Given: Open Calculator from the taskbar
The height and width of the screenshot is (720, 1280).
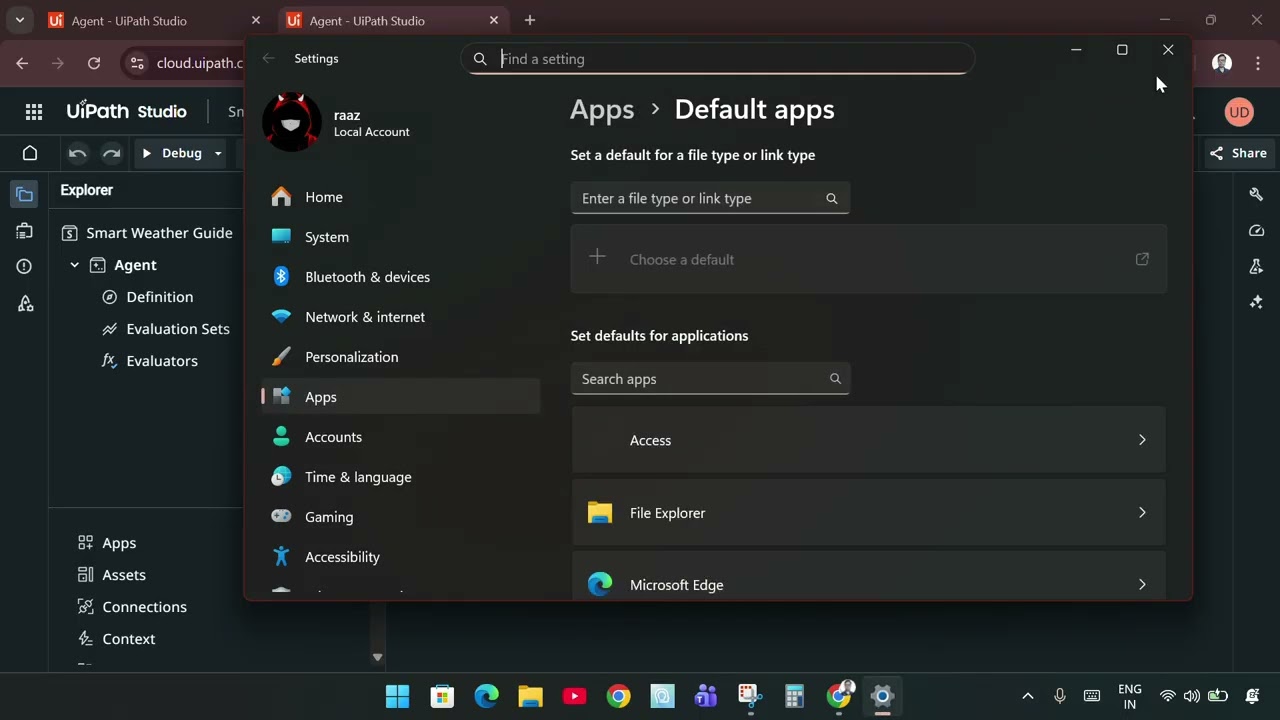Looking at the screenshot, I should pos(795,696).
